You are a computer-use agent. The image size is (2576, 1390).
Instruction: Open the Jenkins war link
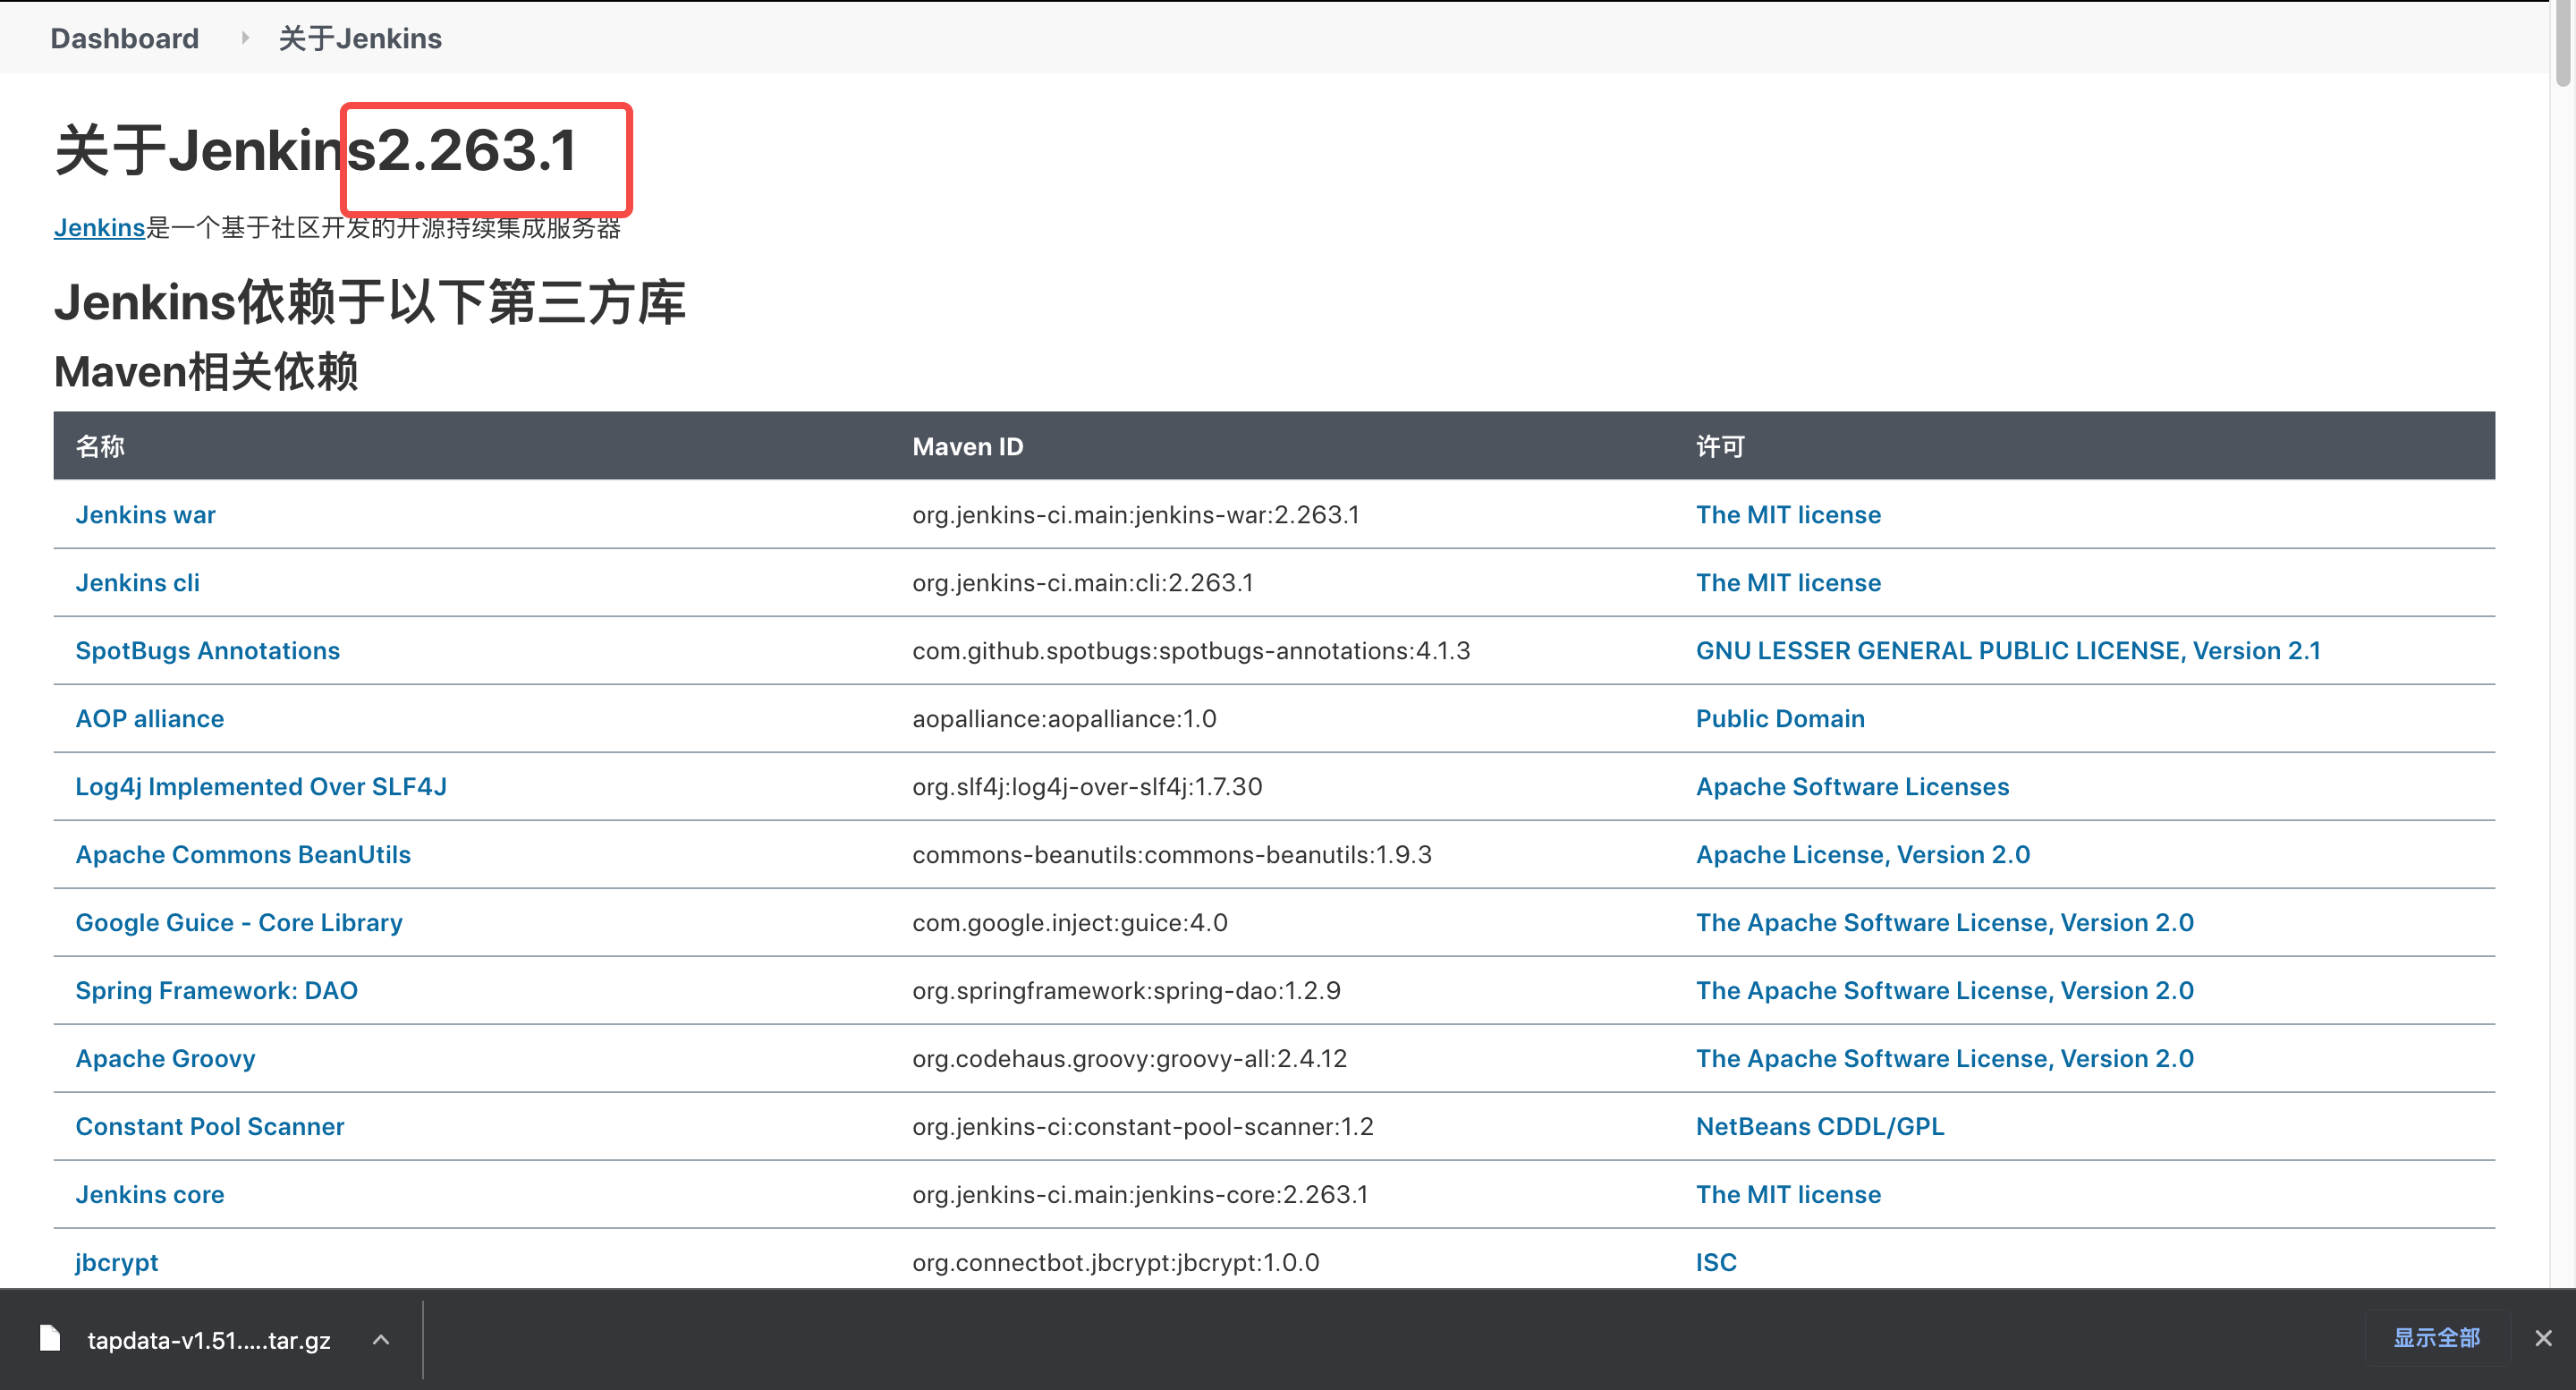point(146,515)
